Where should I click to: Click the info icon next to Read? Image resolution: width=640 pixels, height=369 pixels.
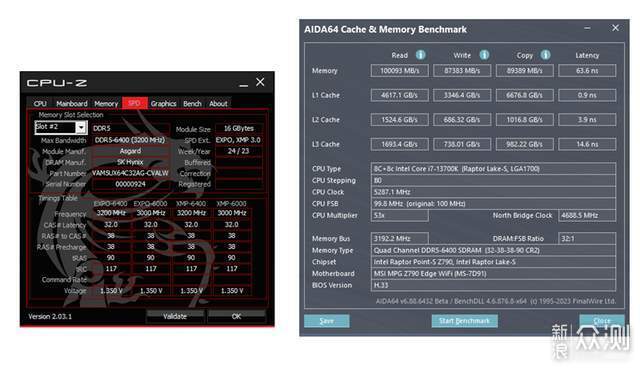click(x=420, y=55)
